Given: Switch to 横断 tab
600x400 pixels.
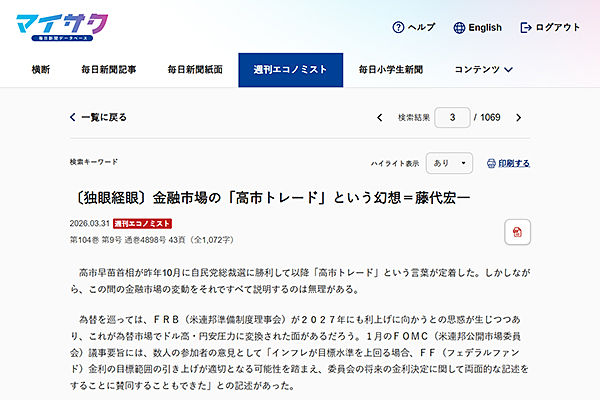Looking at the screenshot, I should pos(41,70).
